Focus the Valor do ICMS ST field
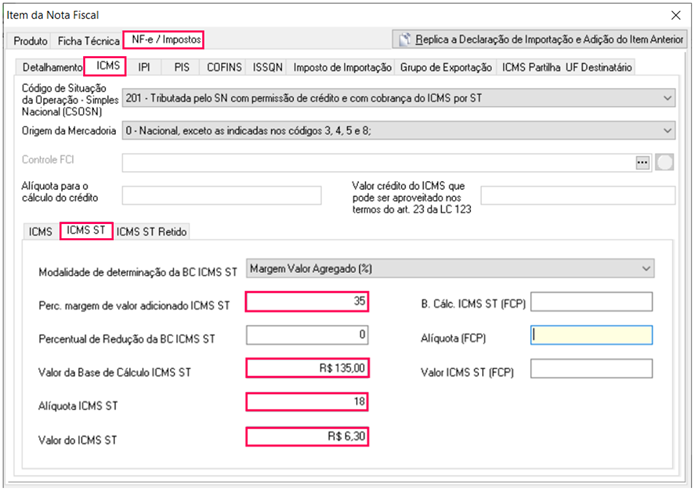This screenshot has width=696, height=490. pos(307,436)
